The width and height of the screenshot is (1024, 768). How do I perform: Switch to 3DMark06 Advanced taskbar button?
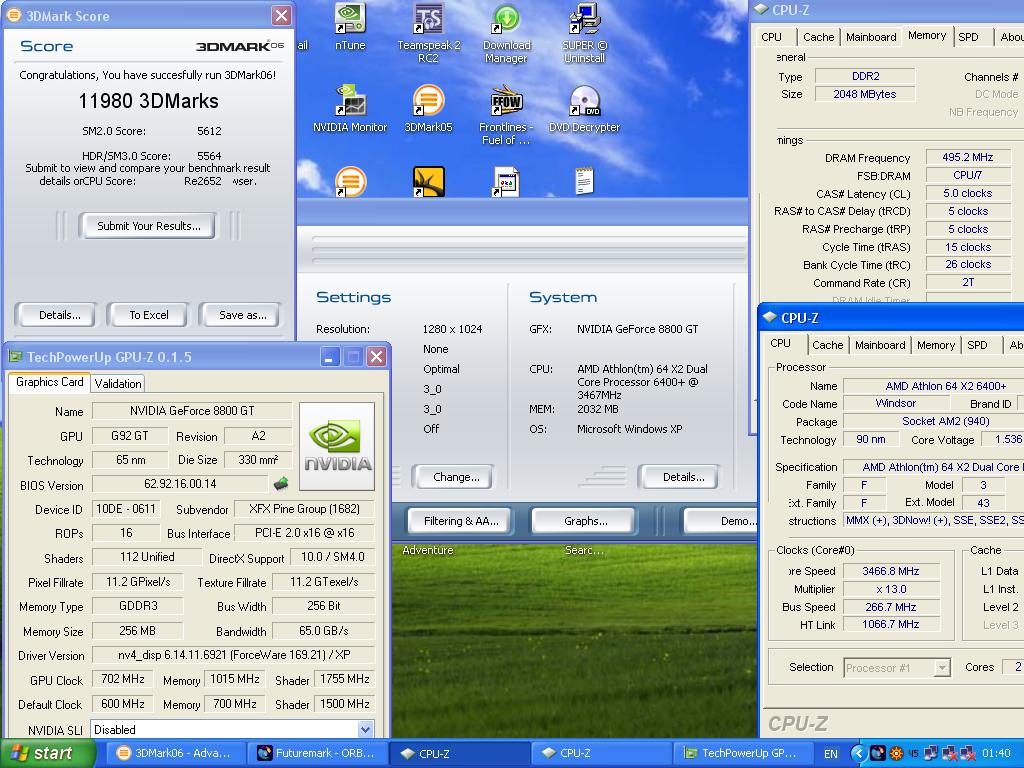174,753
